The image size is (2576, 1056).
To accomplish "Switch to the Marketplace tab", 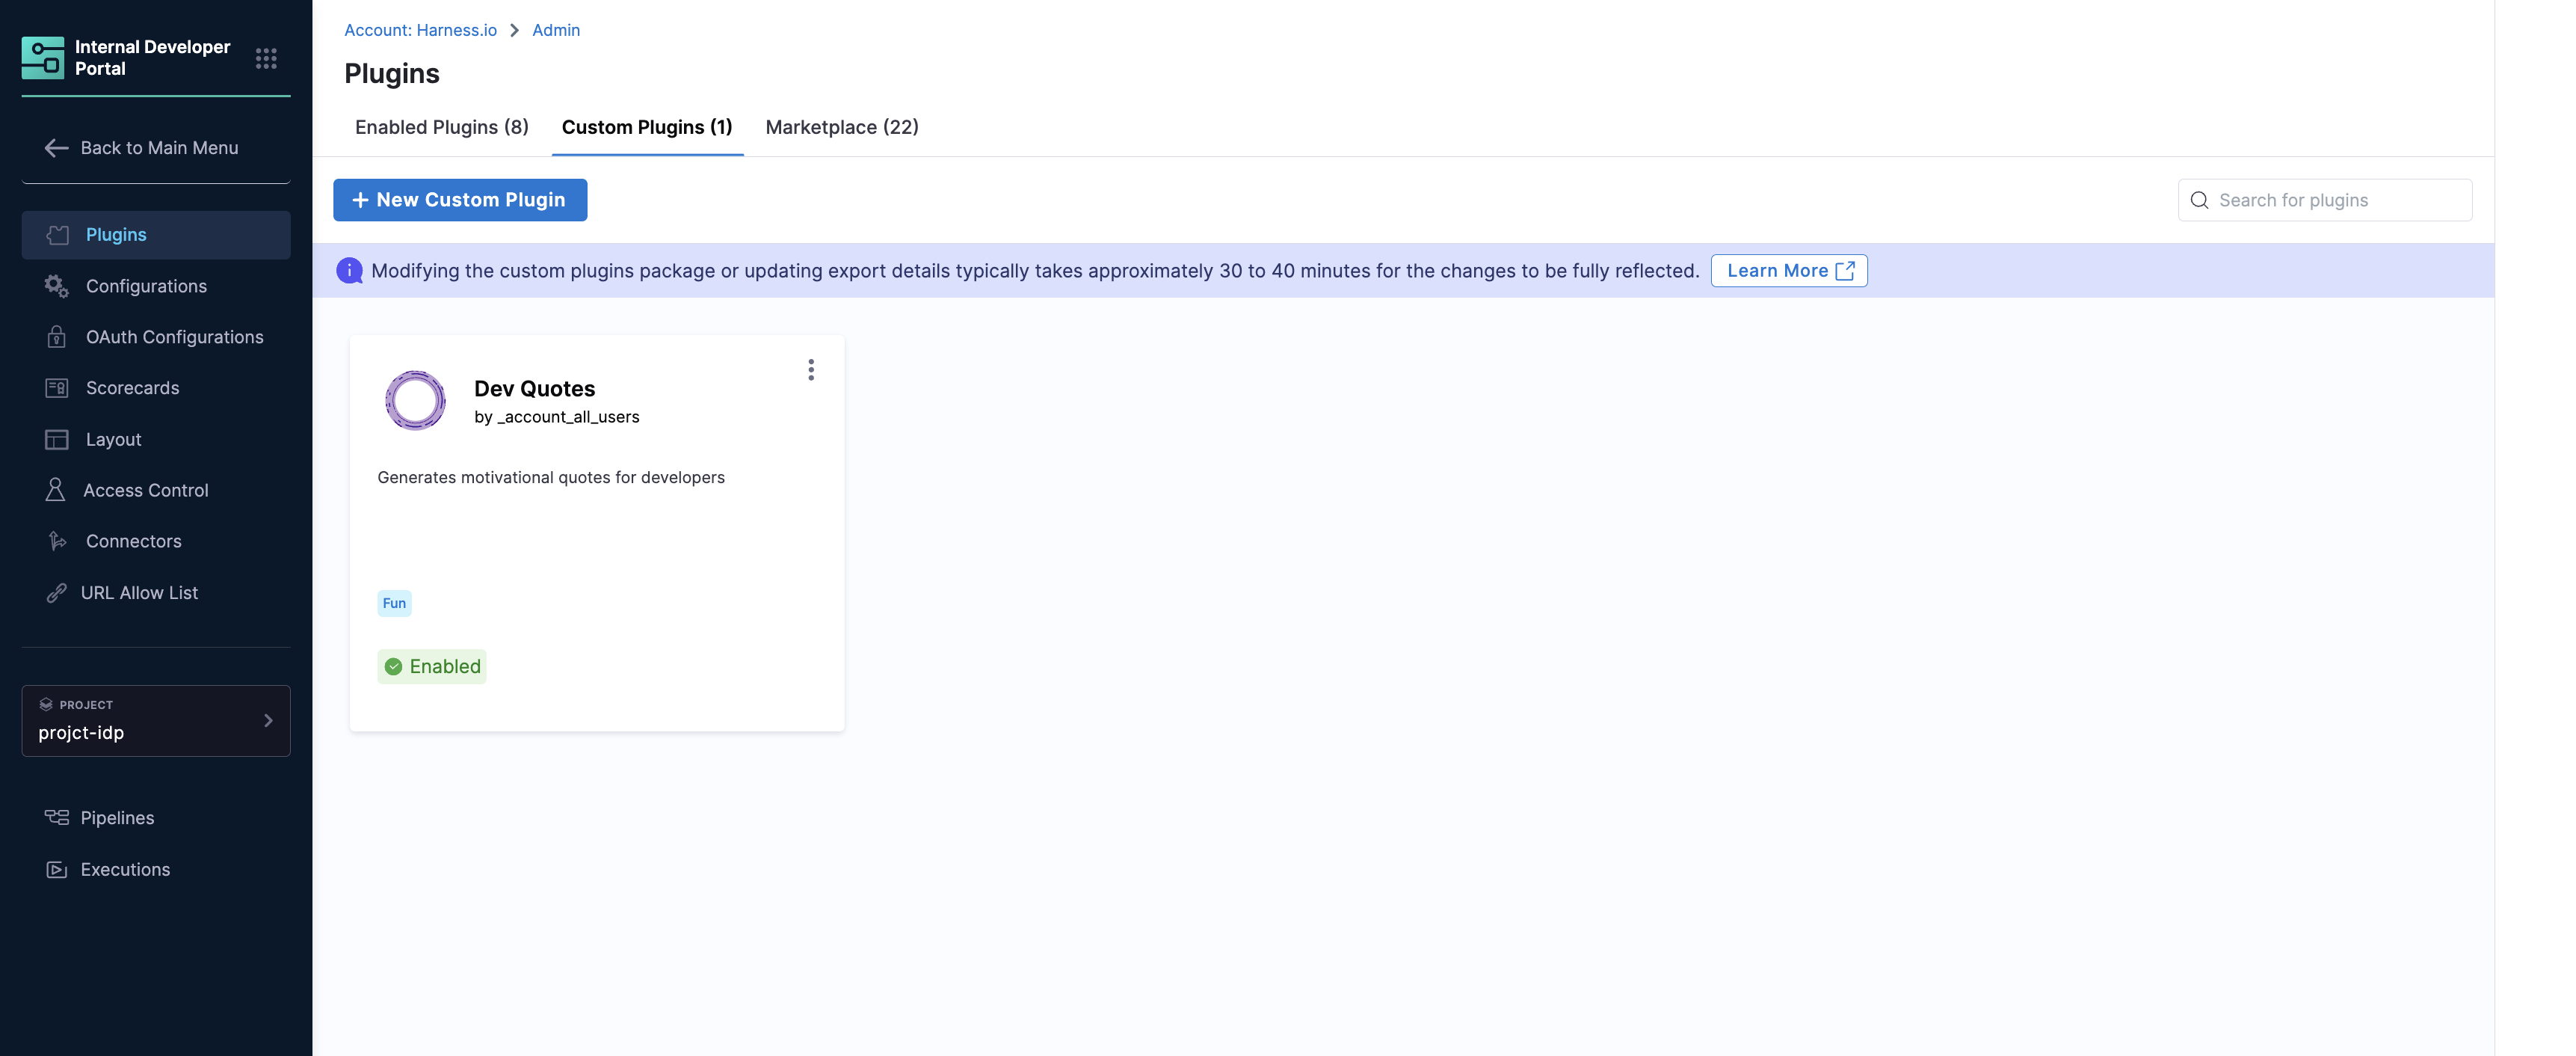I will [841, 127].
